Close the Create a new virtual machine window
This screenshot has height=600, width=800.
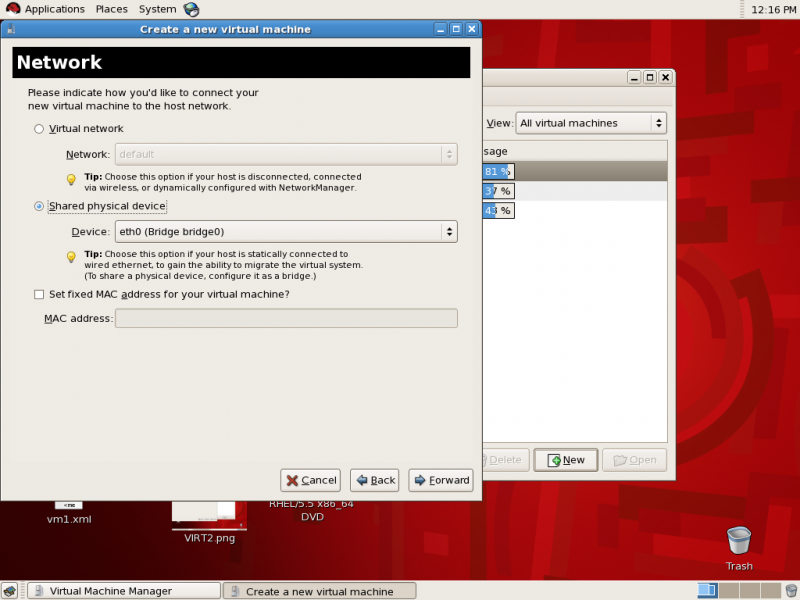pos(472,29)
